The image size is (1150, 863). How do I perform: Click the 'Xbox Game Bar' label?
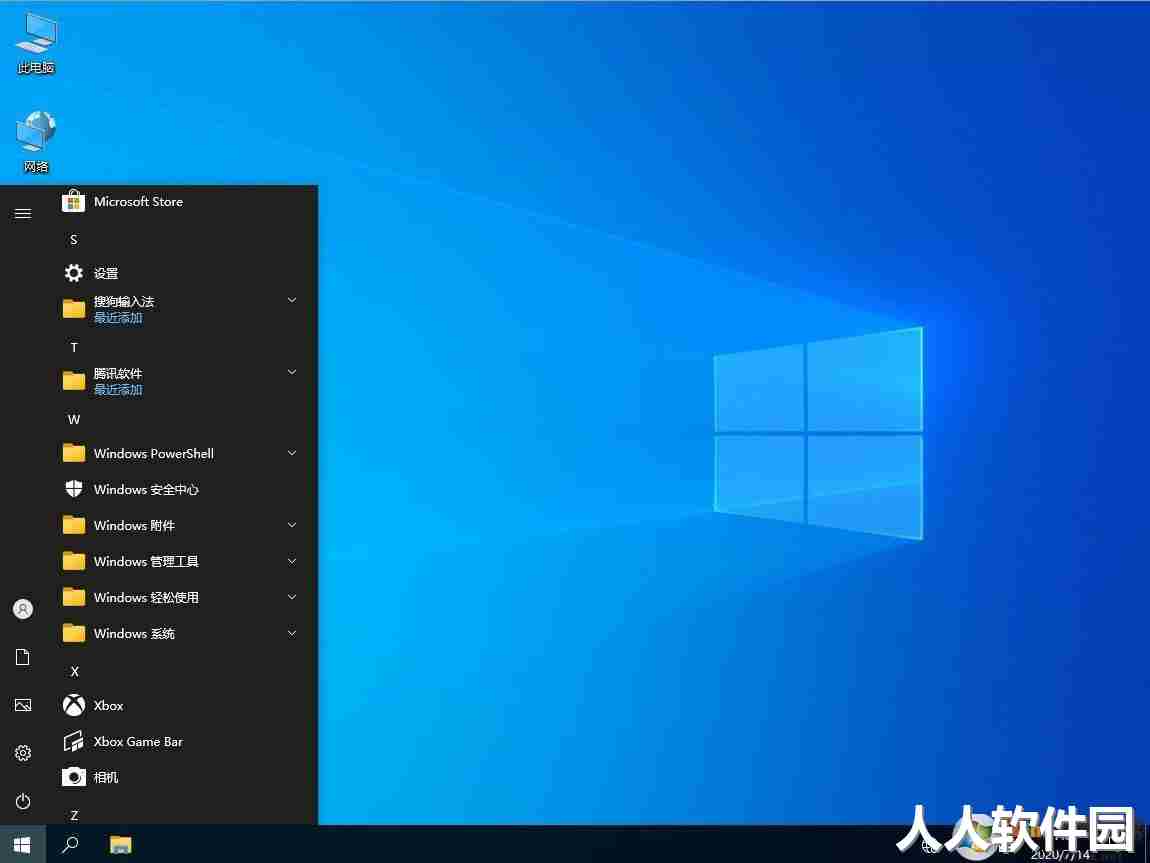click(x=138, y=742)
